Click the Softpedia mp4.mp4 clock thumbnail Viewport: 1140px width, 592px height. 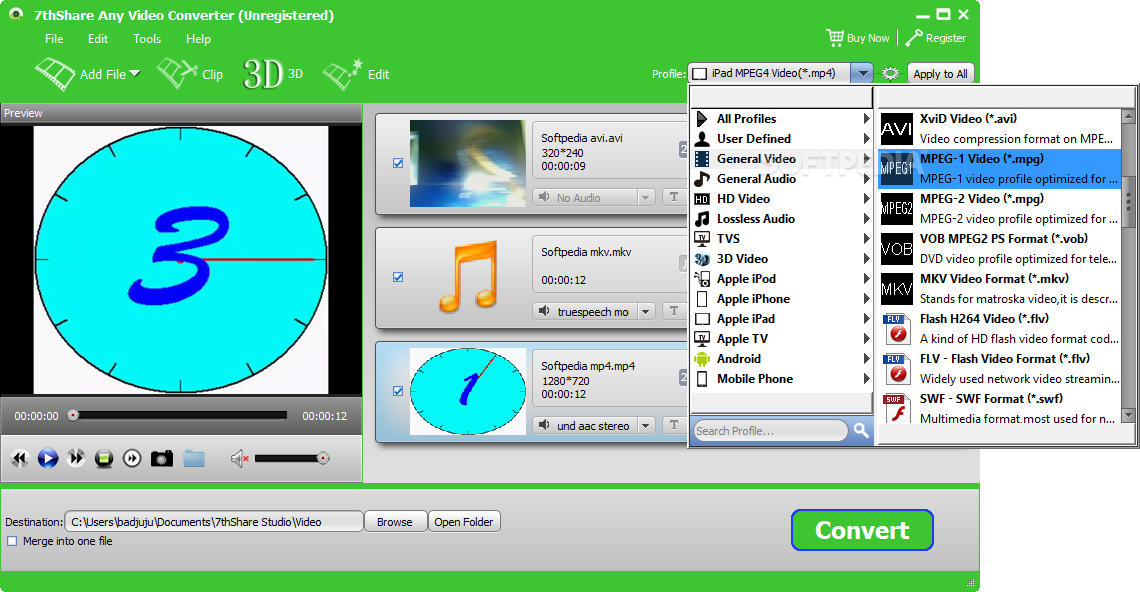click(x=467, y=391)
